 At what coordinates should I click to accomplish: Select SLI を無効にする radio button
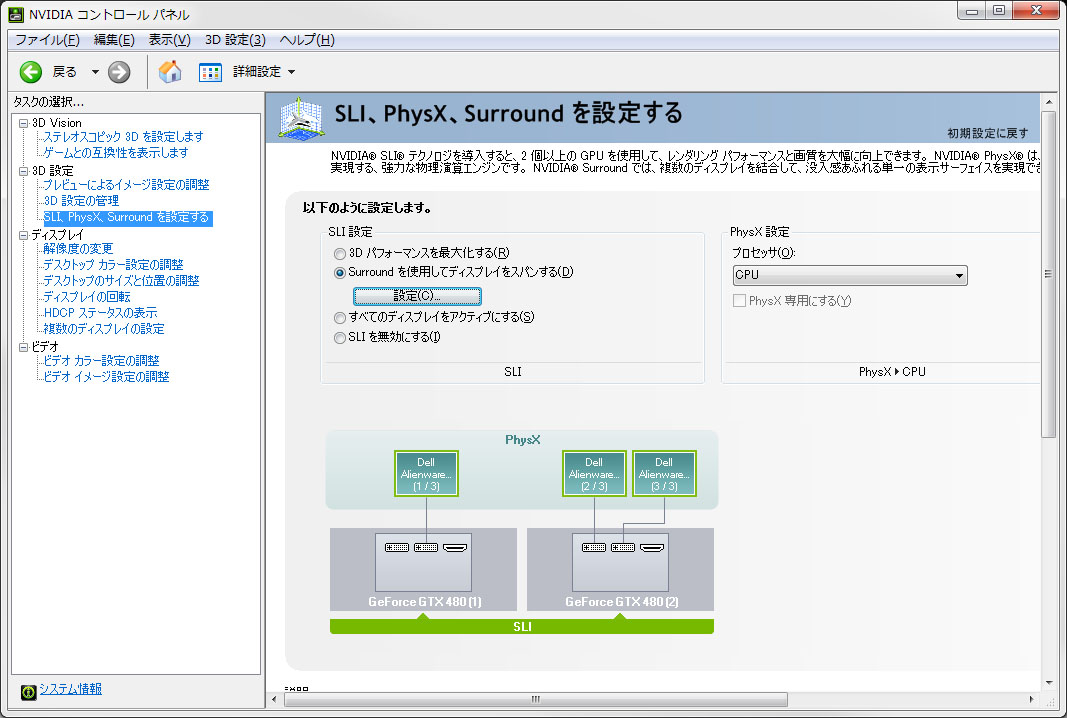tap(340, 338)
